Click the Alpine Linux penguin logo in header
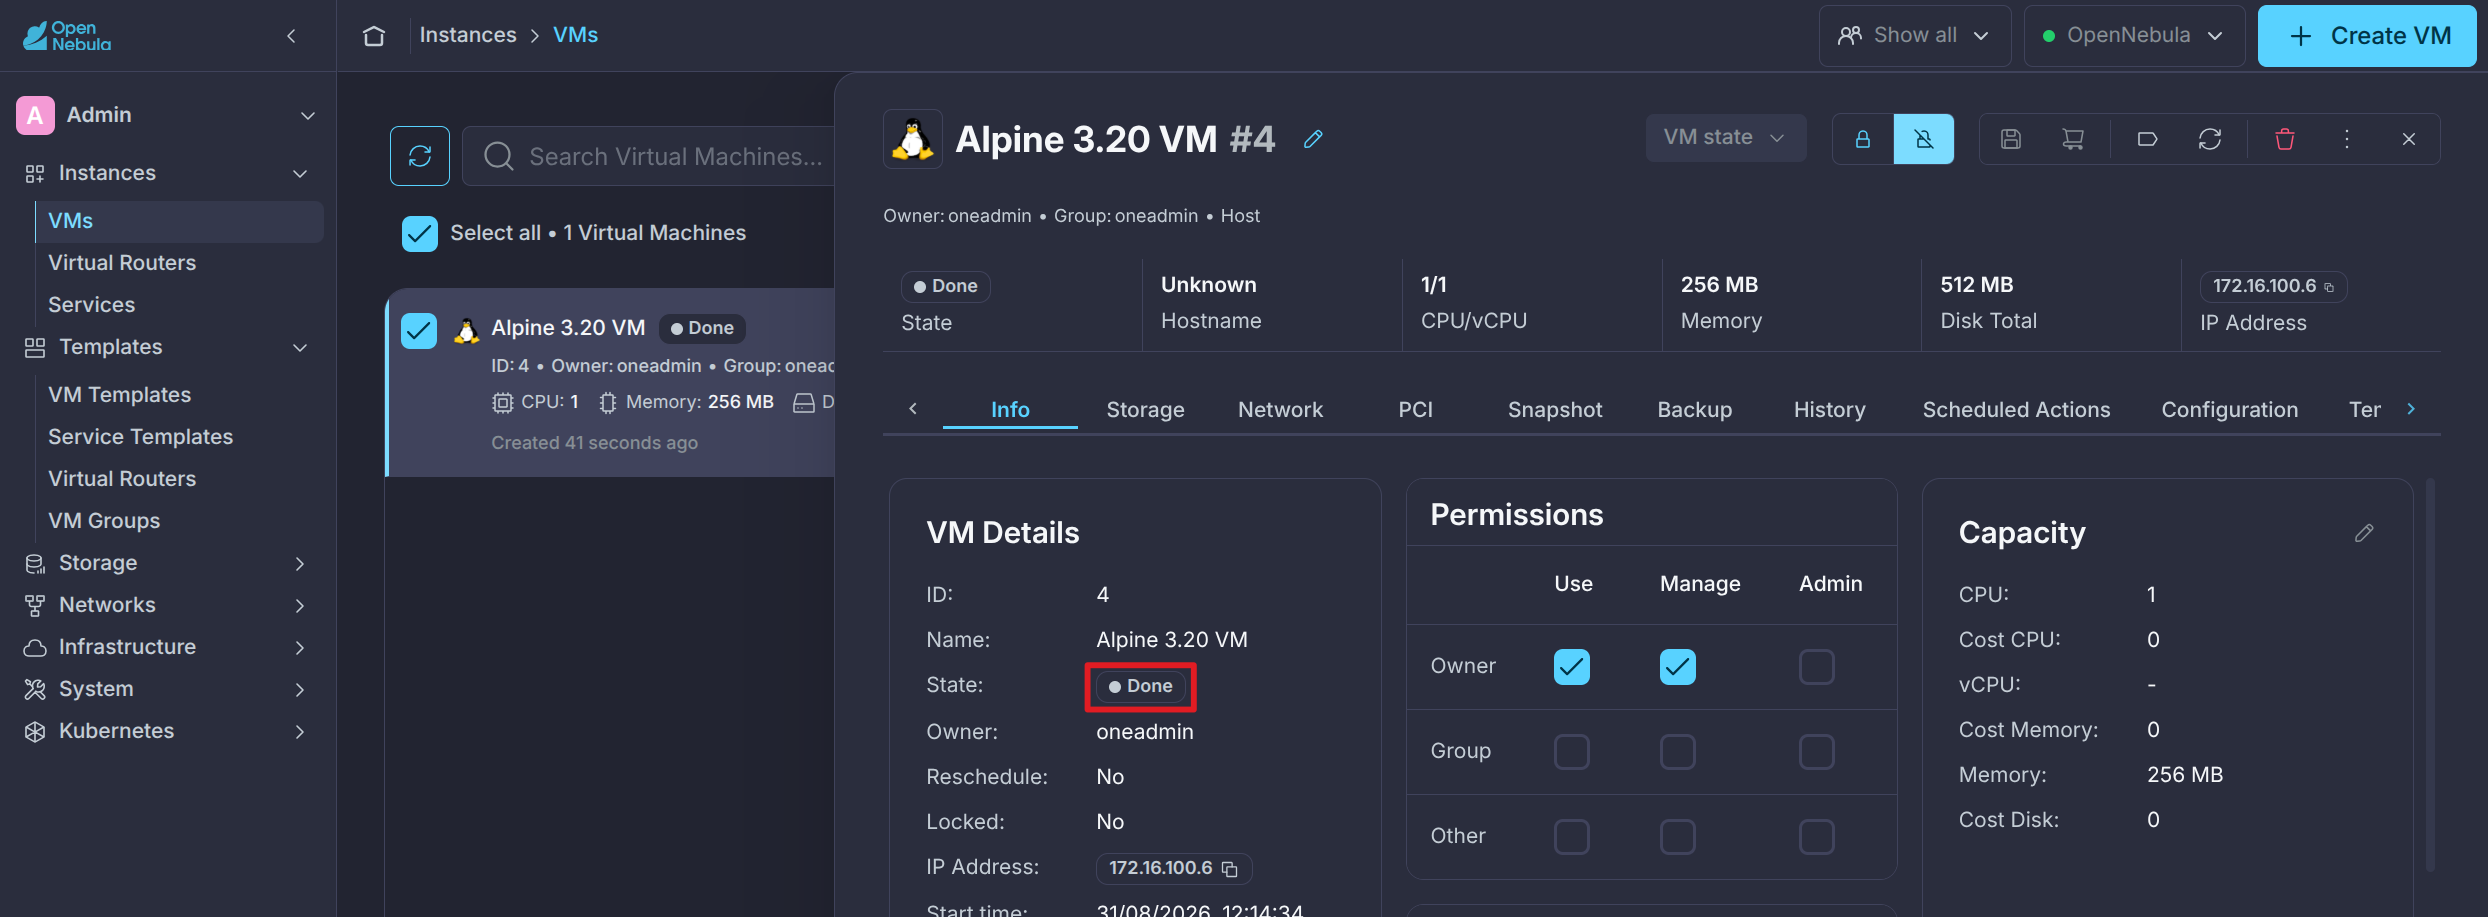Image resolution: width=2488 pixels, height=917 pixels. [912, 139]
